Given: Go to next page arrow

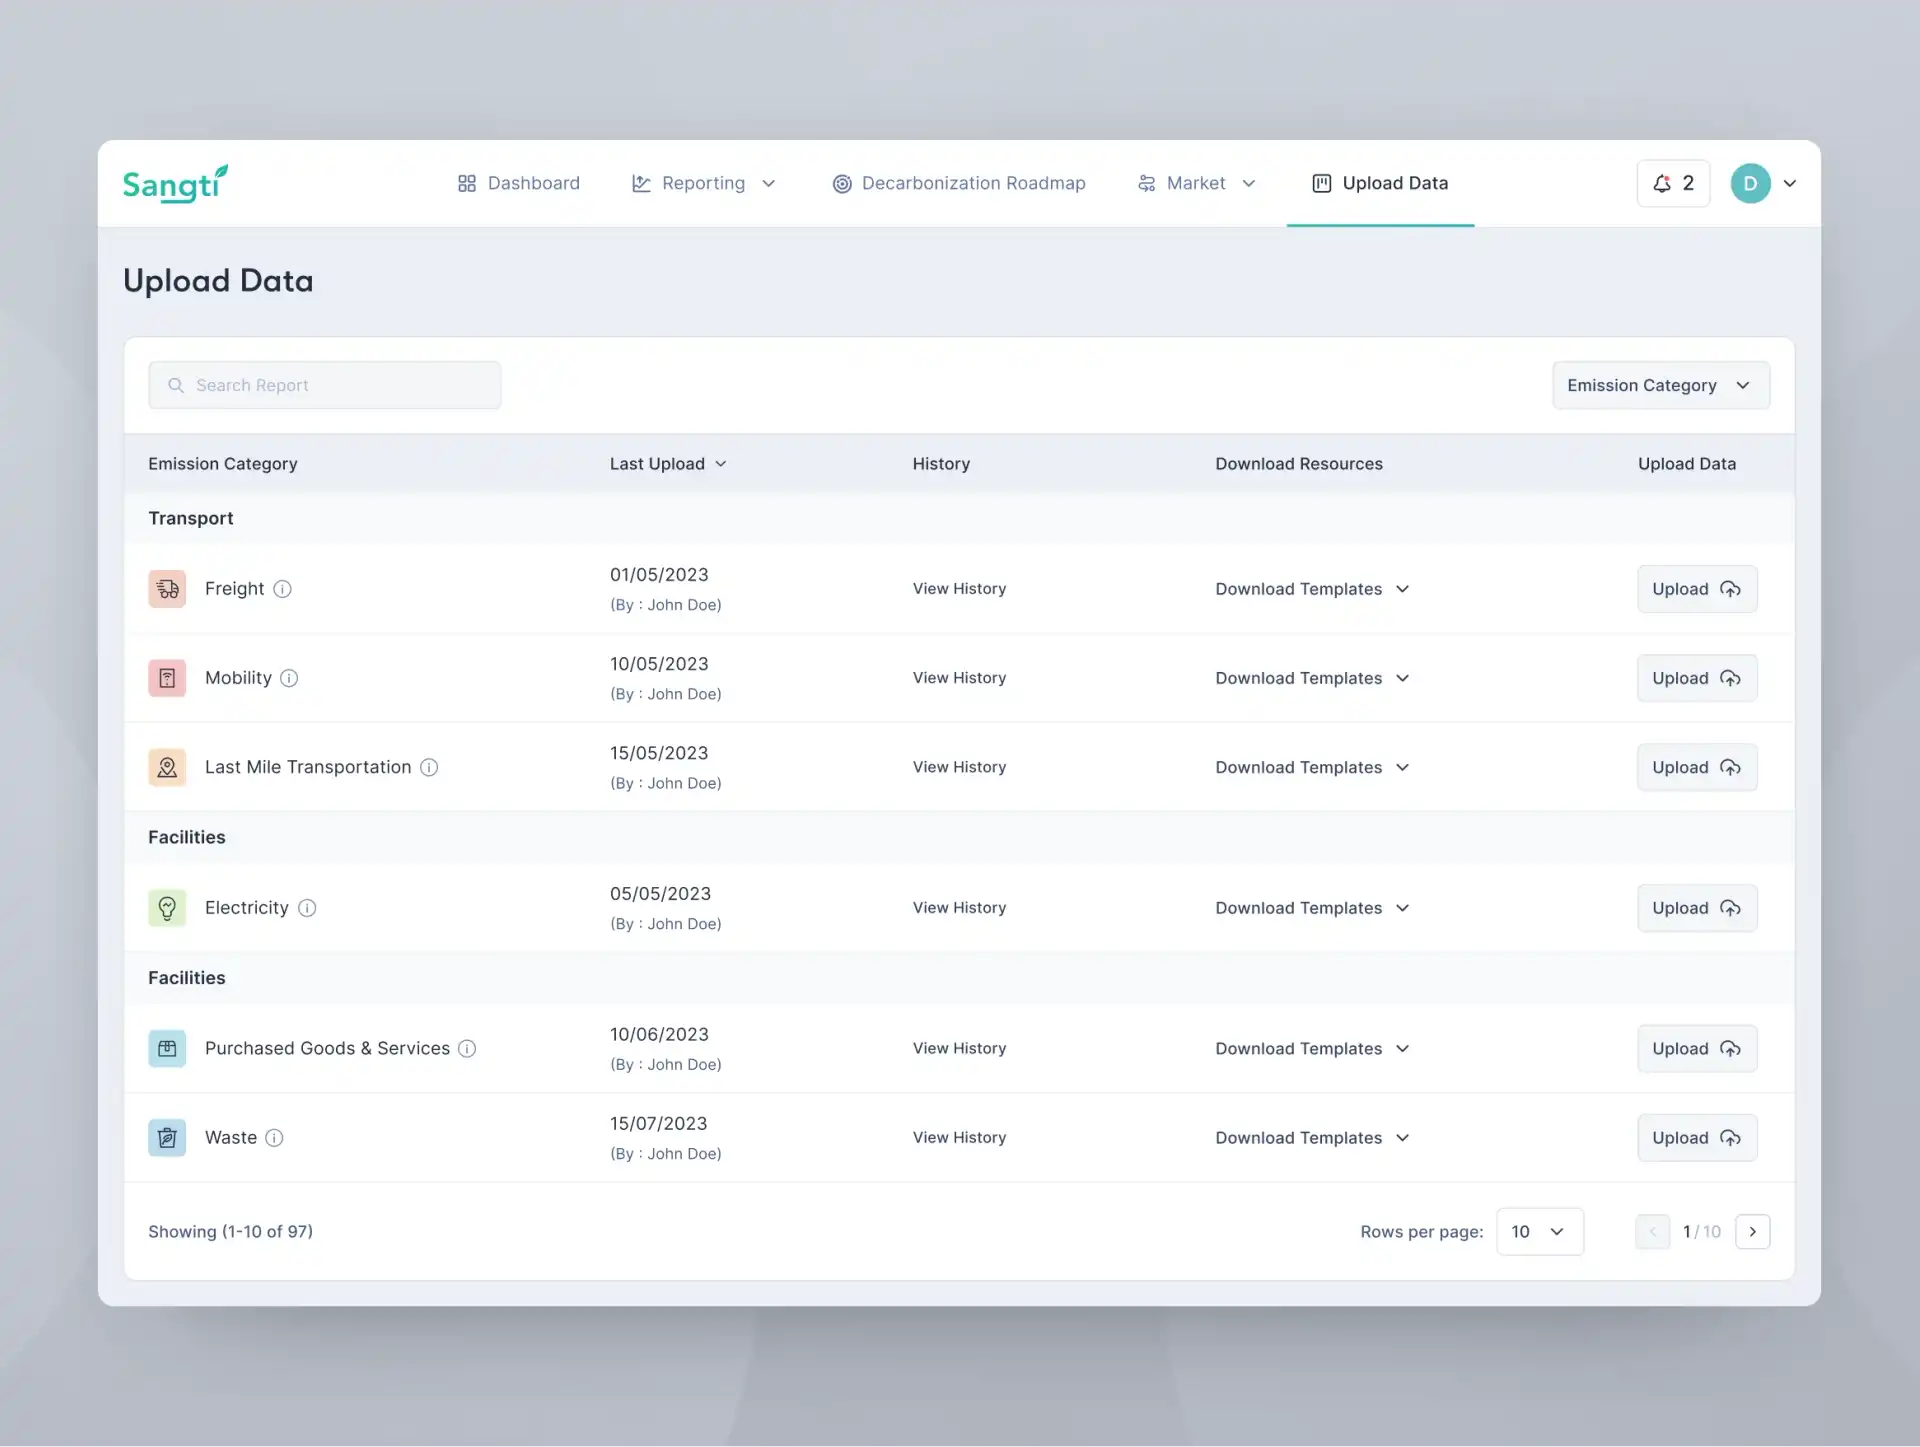Looking at the screenshot, I should click(x=1753, y=1232).
